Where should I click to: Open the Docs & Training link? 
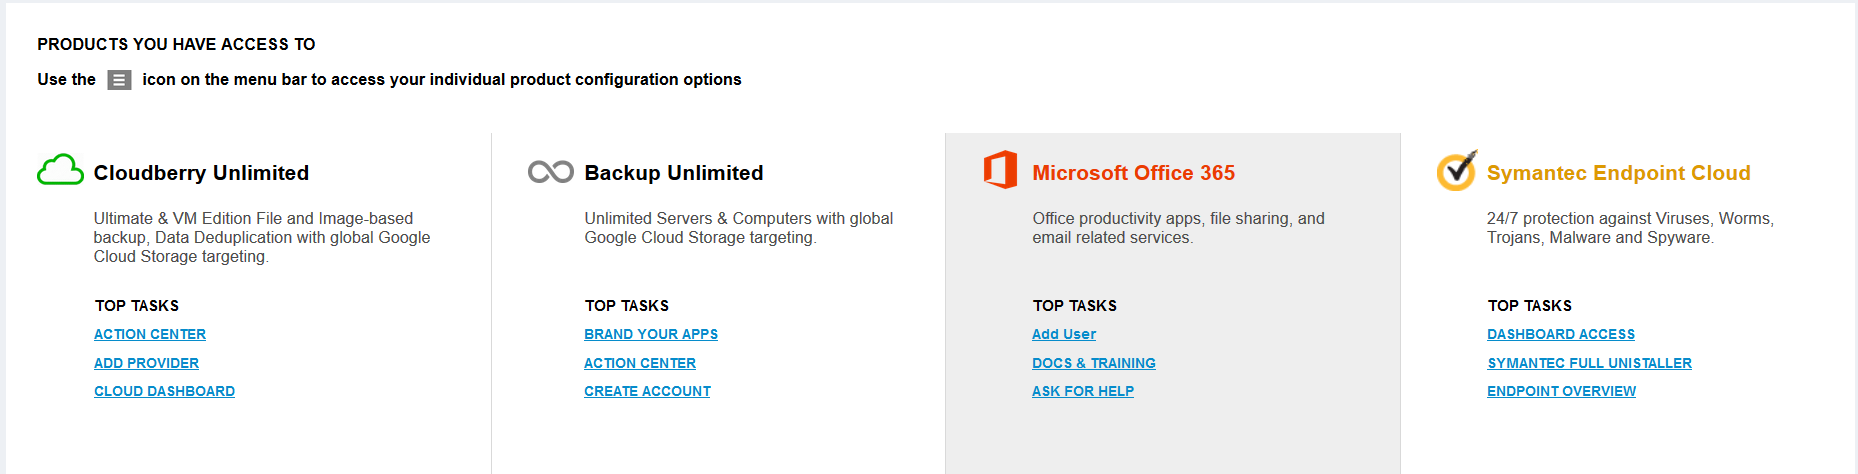coord(1094,363)
